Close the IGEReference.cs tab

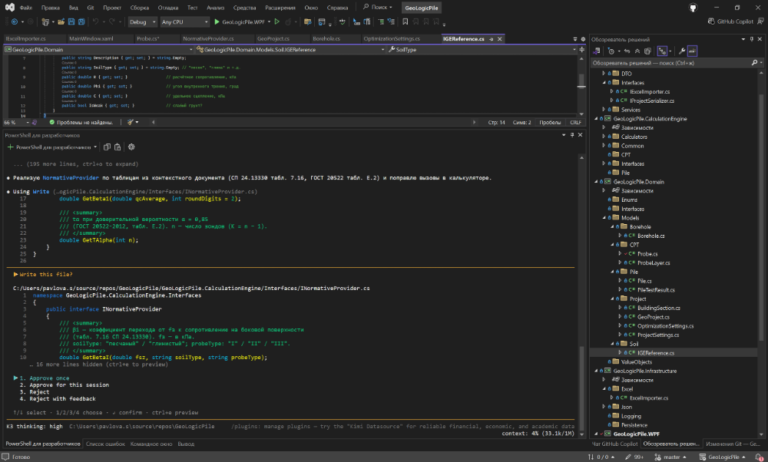[x=500, y=39]
